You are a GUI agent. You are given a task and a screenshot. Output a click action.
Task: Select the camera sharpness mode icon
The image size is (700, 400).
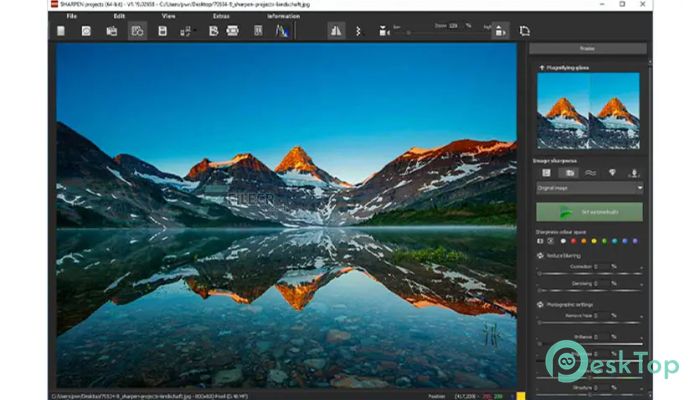point(571,172)
